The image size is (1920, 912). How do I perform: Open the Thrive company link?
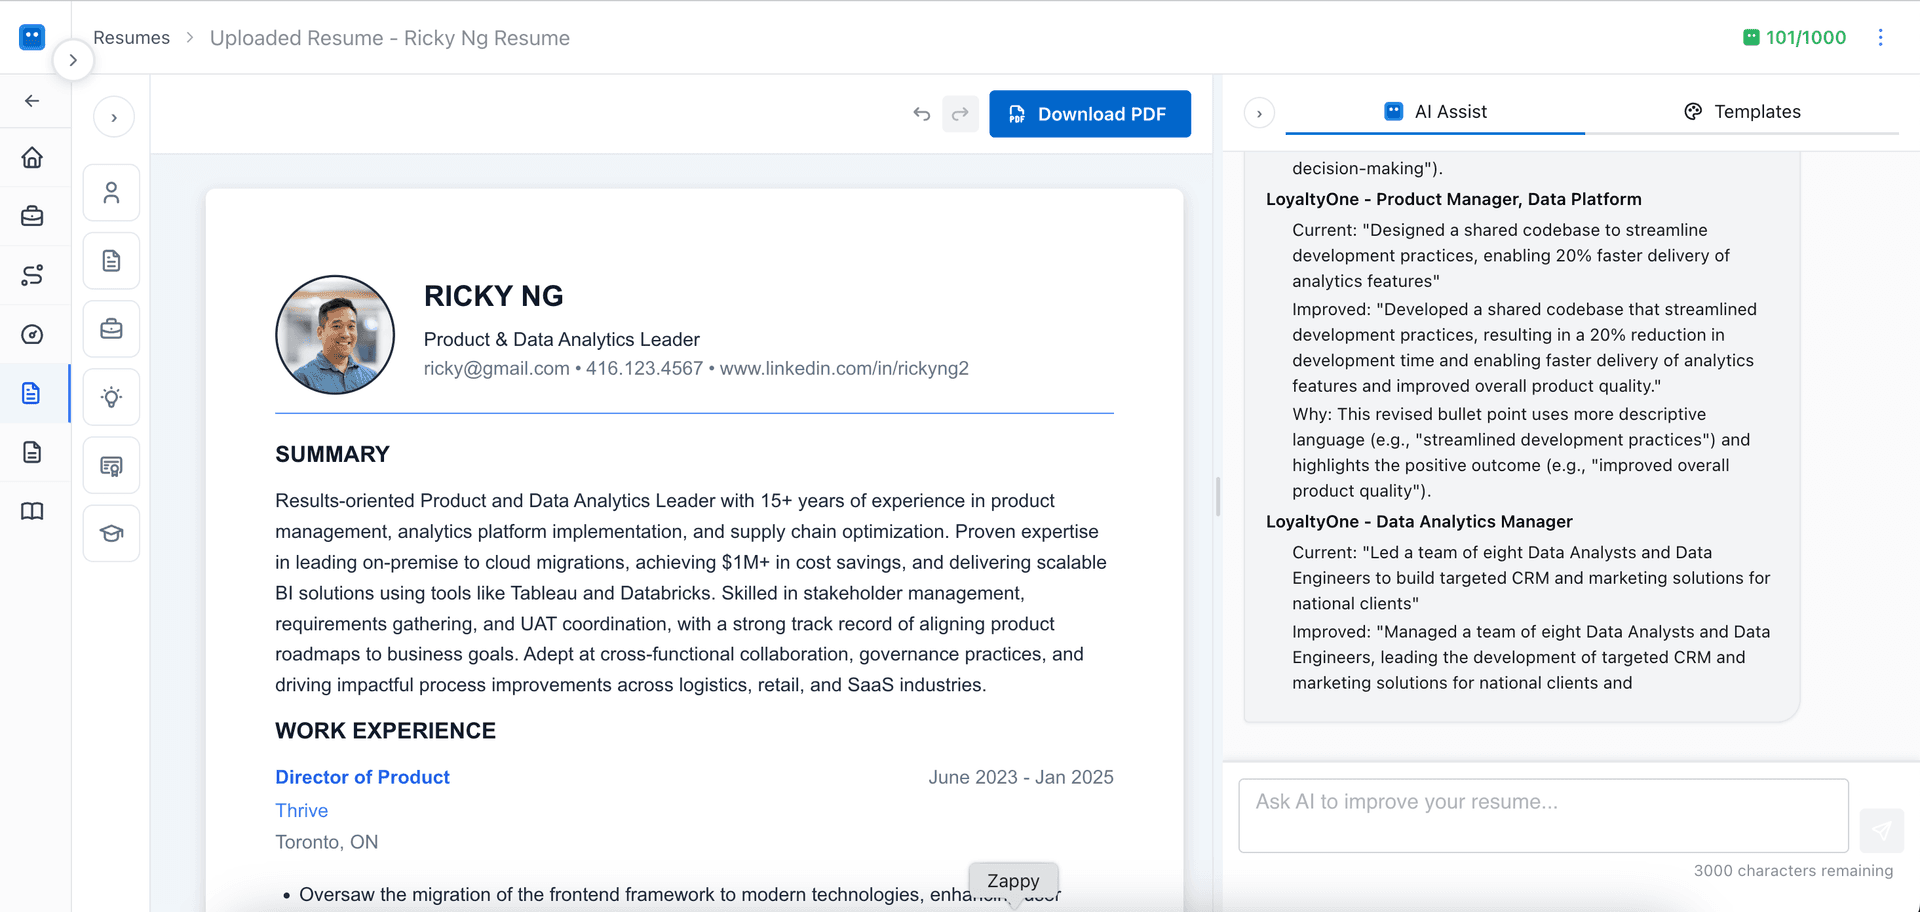[301, 810]
